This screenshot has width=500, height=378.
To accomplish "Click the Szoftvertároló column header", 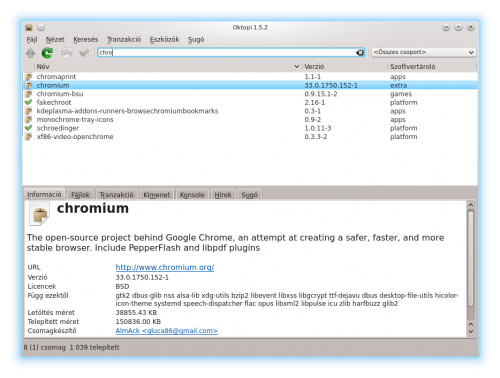I will click(x=432, y=67).
